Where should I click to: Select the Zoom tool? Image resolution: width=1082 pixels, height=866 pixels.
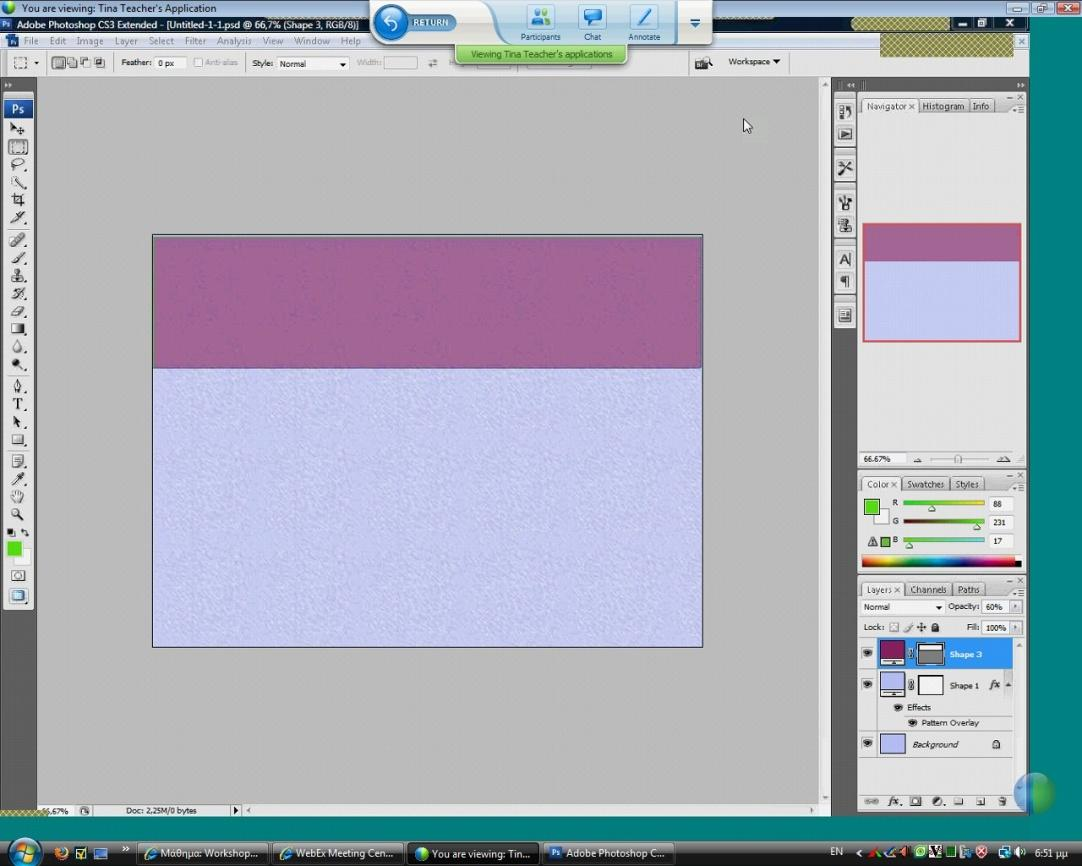(17, 515)
